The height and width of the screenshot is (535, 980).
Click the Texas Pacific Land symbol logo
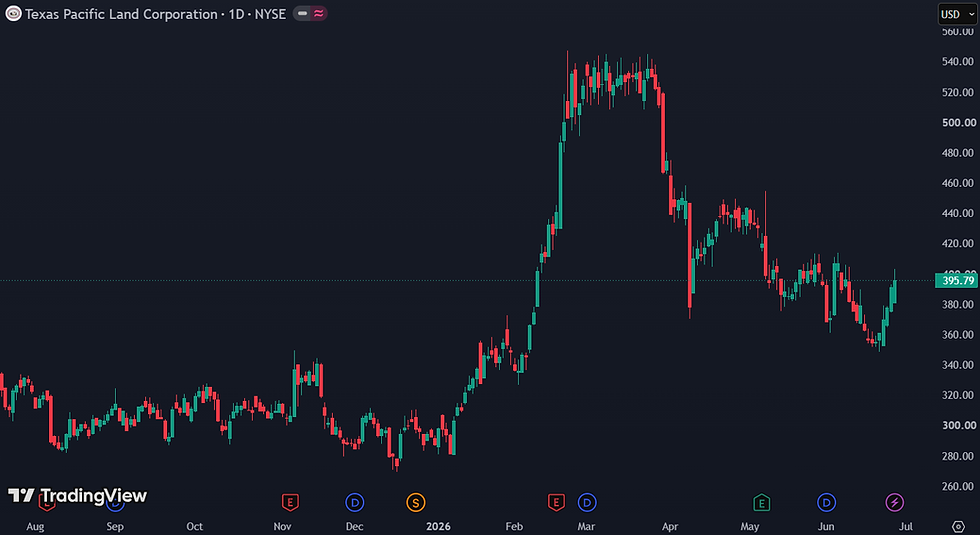pos(13,14)
